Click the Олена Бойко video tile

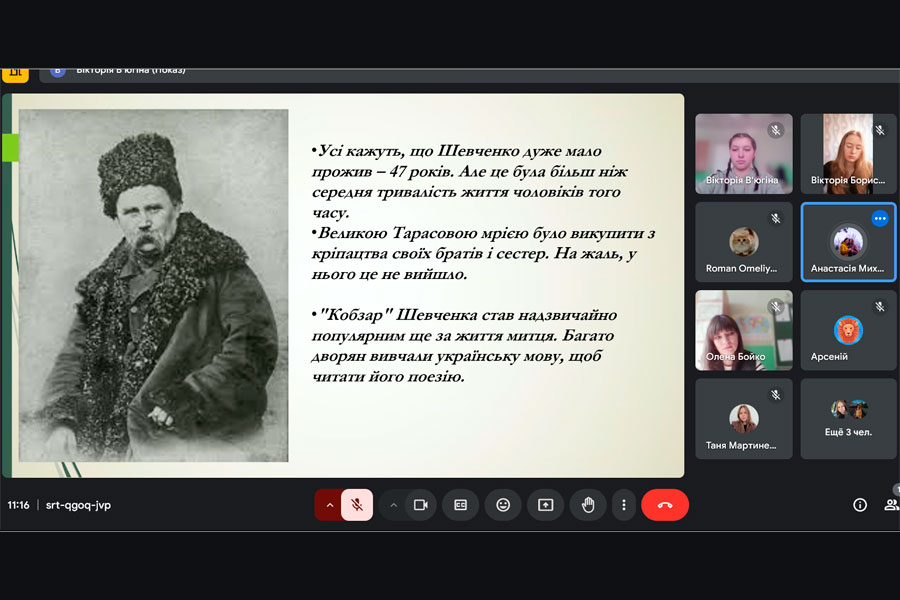click(x=744, y=330)
